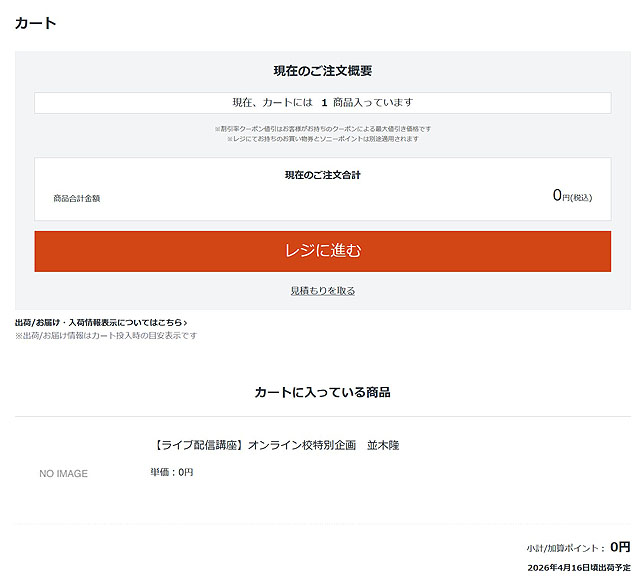
Task: Click the 2026年4月16日頃出荷予定 shipping date
Action: (x=578, y=567)
